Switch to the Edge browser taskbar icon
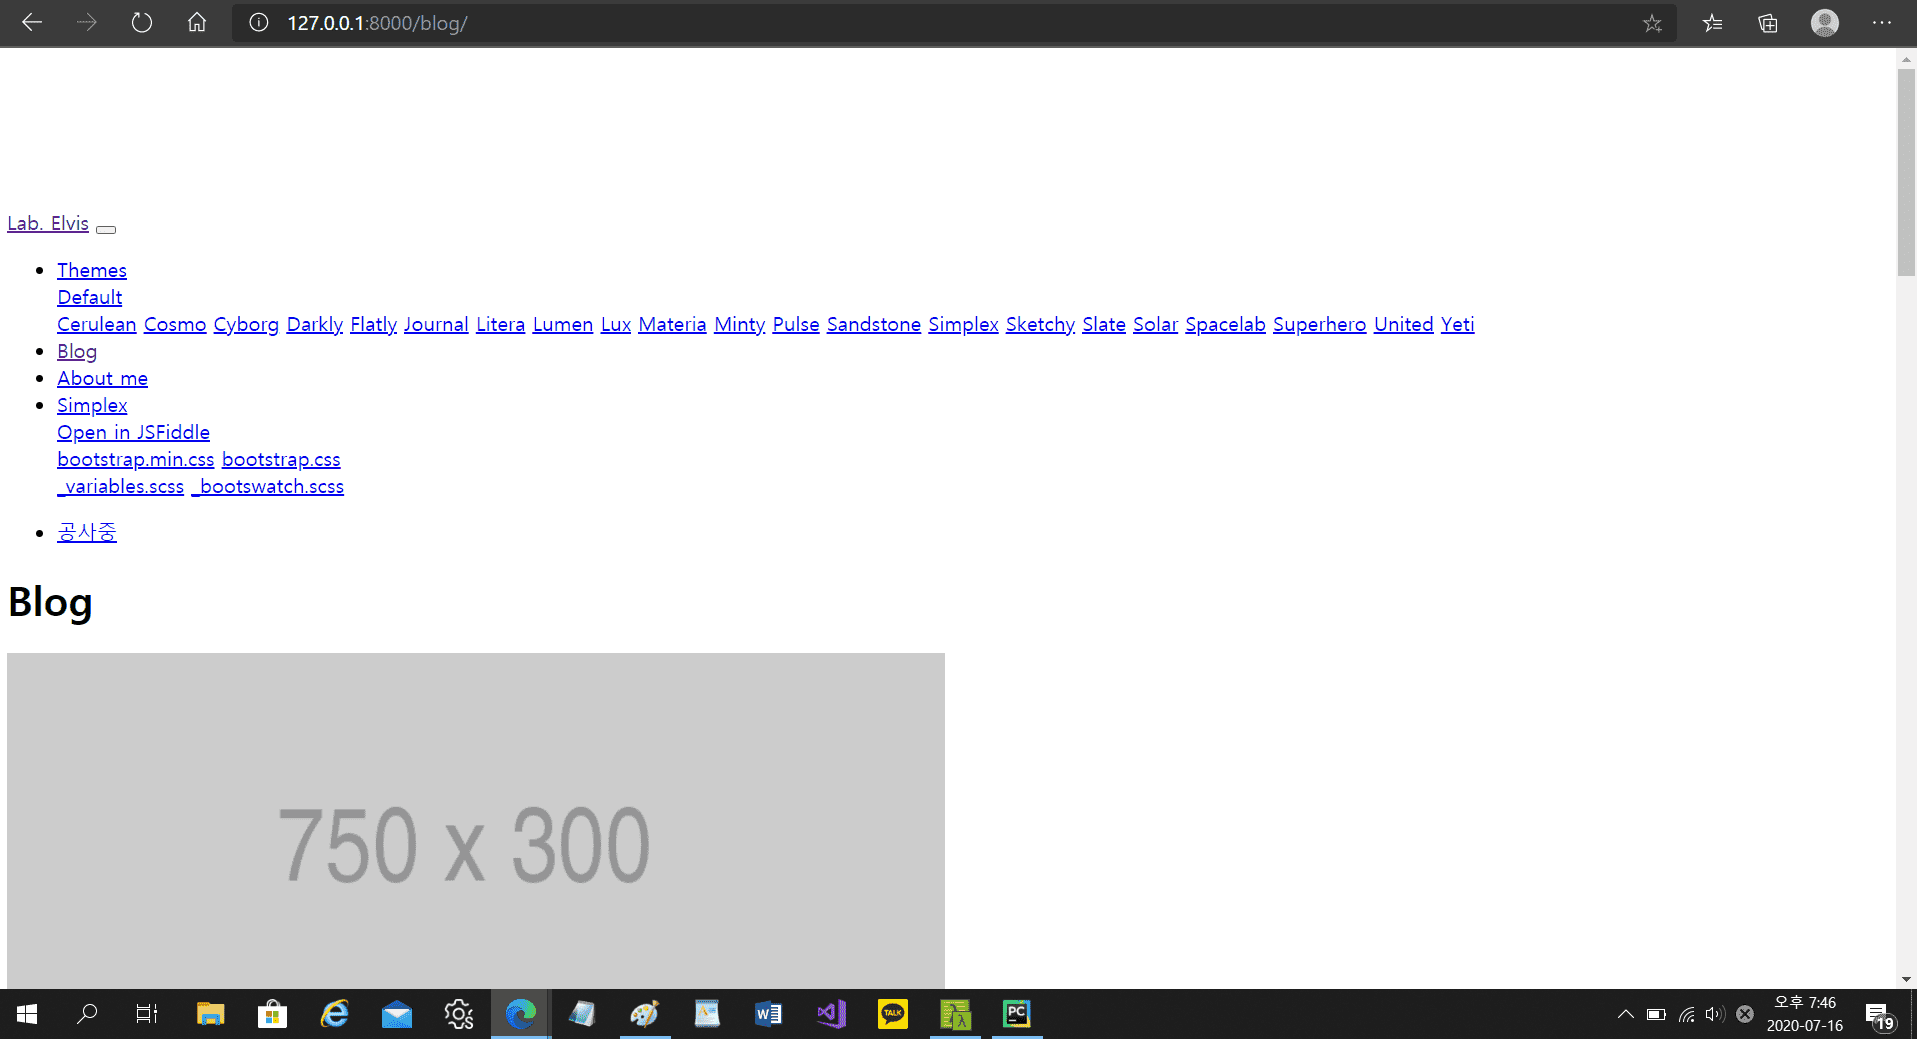The height and width of the screenshot is (1039, 1917). pos(521,1014)
